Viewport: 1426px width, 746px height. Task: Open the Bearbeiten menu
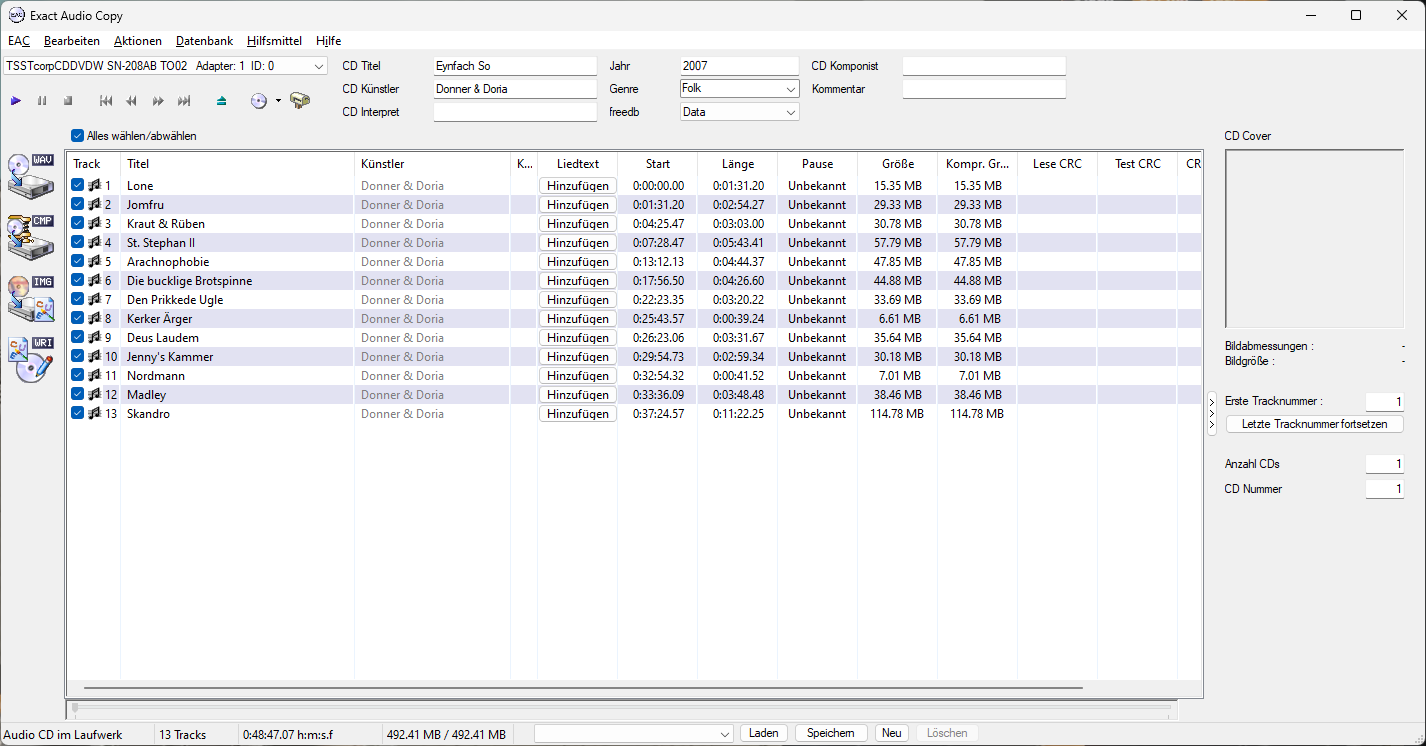pyautogui.click(x=72, y=41)
